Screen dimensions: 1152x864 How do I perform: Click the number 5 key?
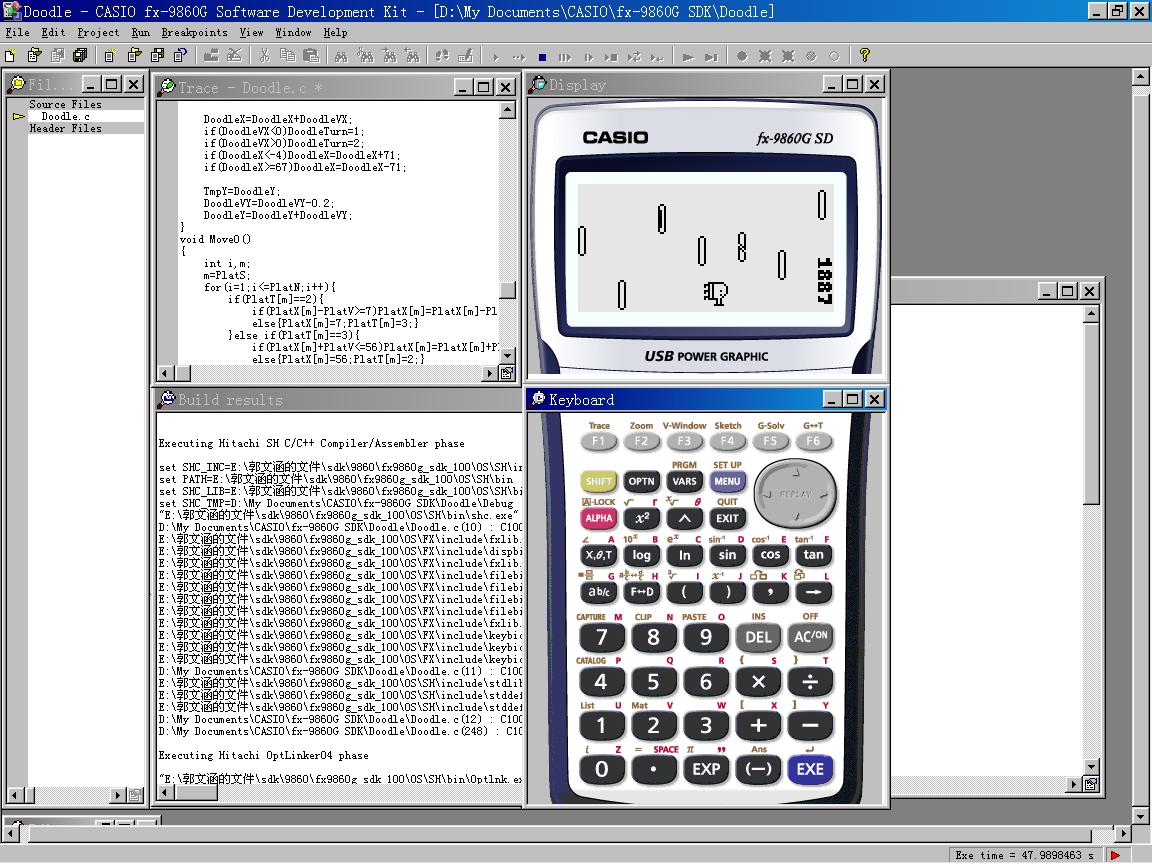(653, 682)
